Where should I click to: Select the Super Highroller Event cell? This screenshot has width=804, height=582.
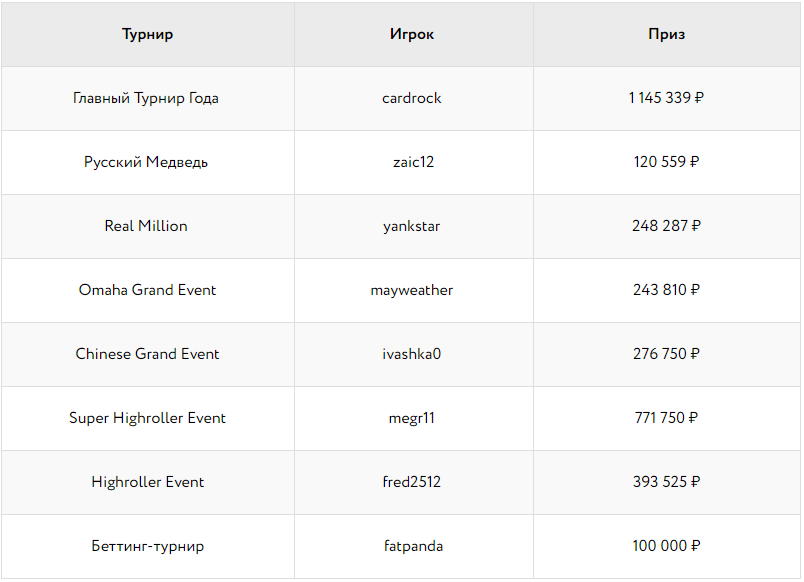pos(147,418)
